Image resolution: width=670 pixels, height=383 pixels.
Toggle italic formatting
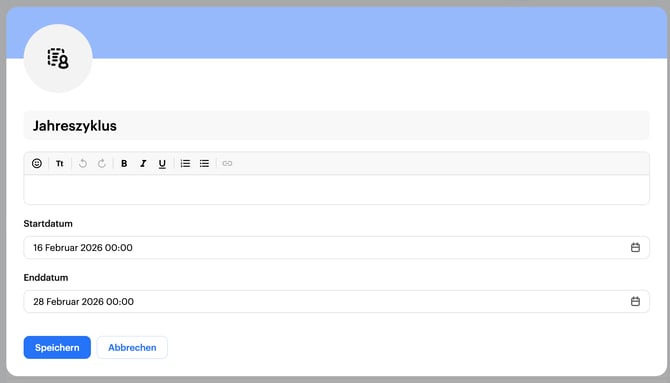tap(143, 163)
